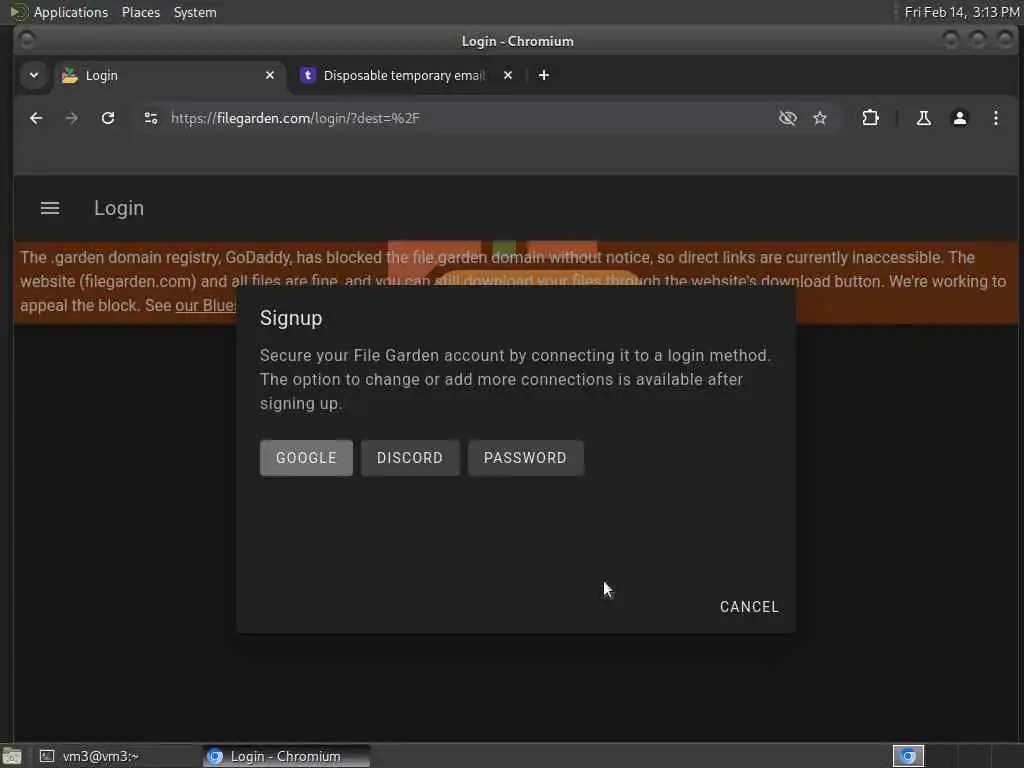The image size is (1024, 768).
Task: Open a new browser tab
Action: tap(543, 76)
